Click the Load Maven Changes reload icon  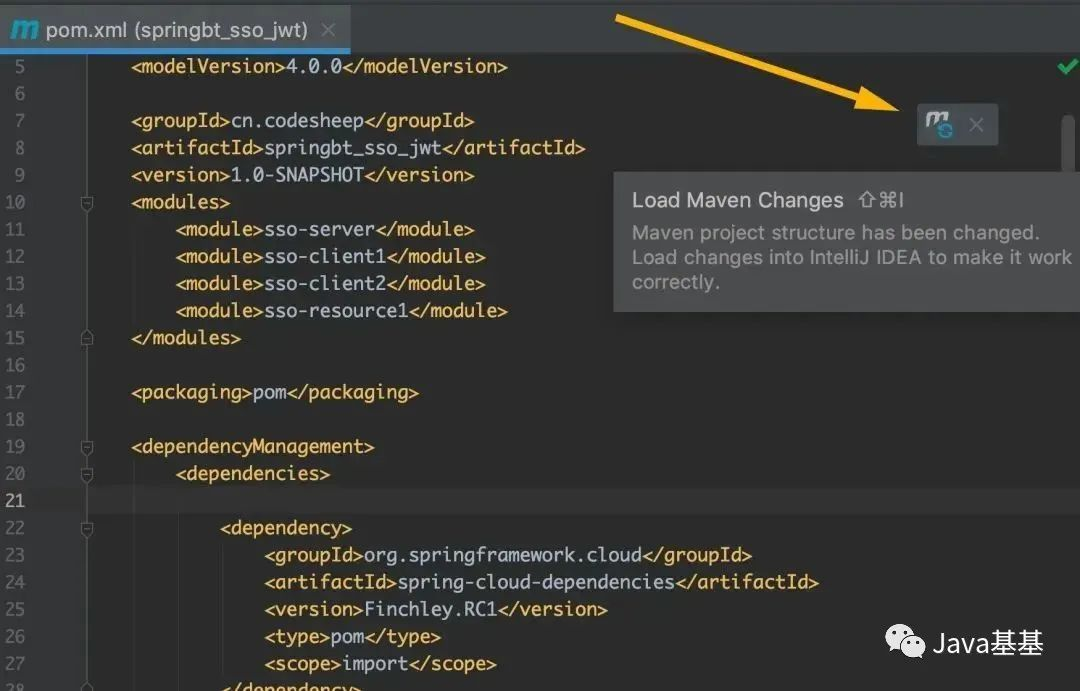(x=939, y=125)
